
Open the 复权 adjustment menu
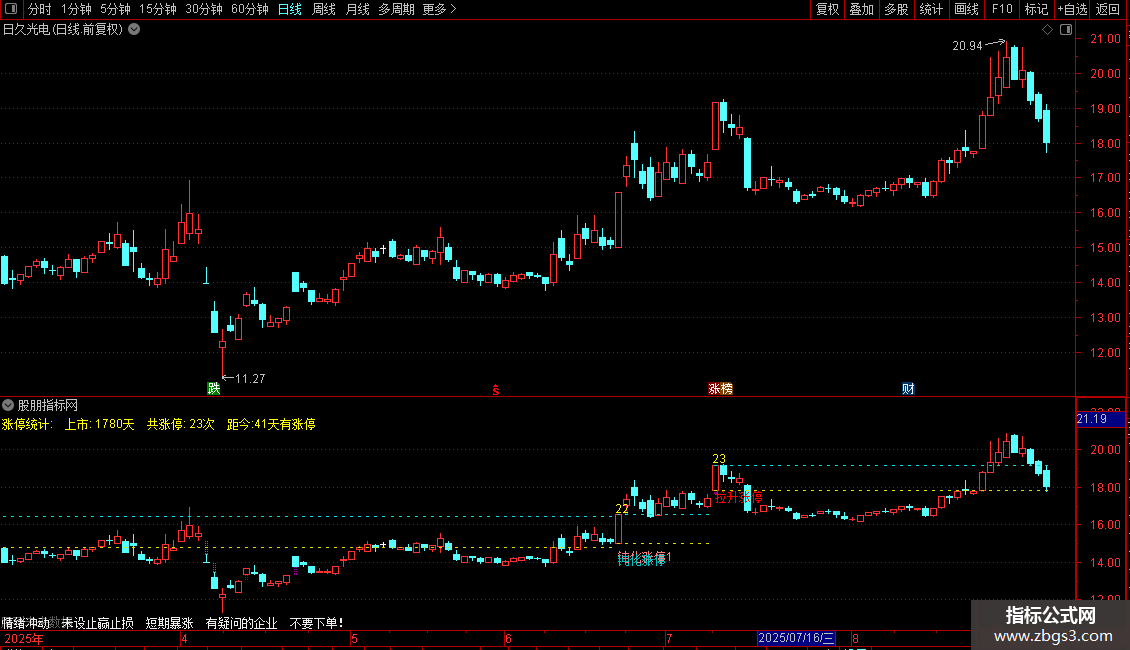827,9
